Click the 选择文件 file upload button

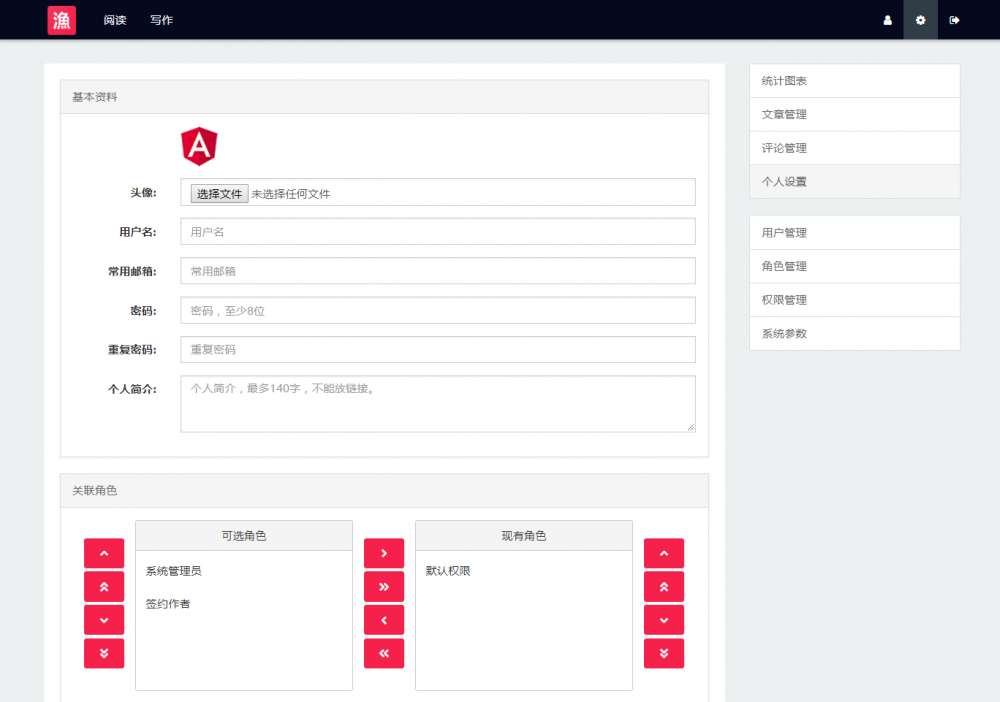point(218,192)
